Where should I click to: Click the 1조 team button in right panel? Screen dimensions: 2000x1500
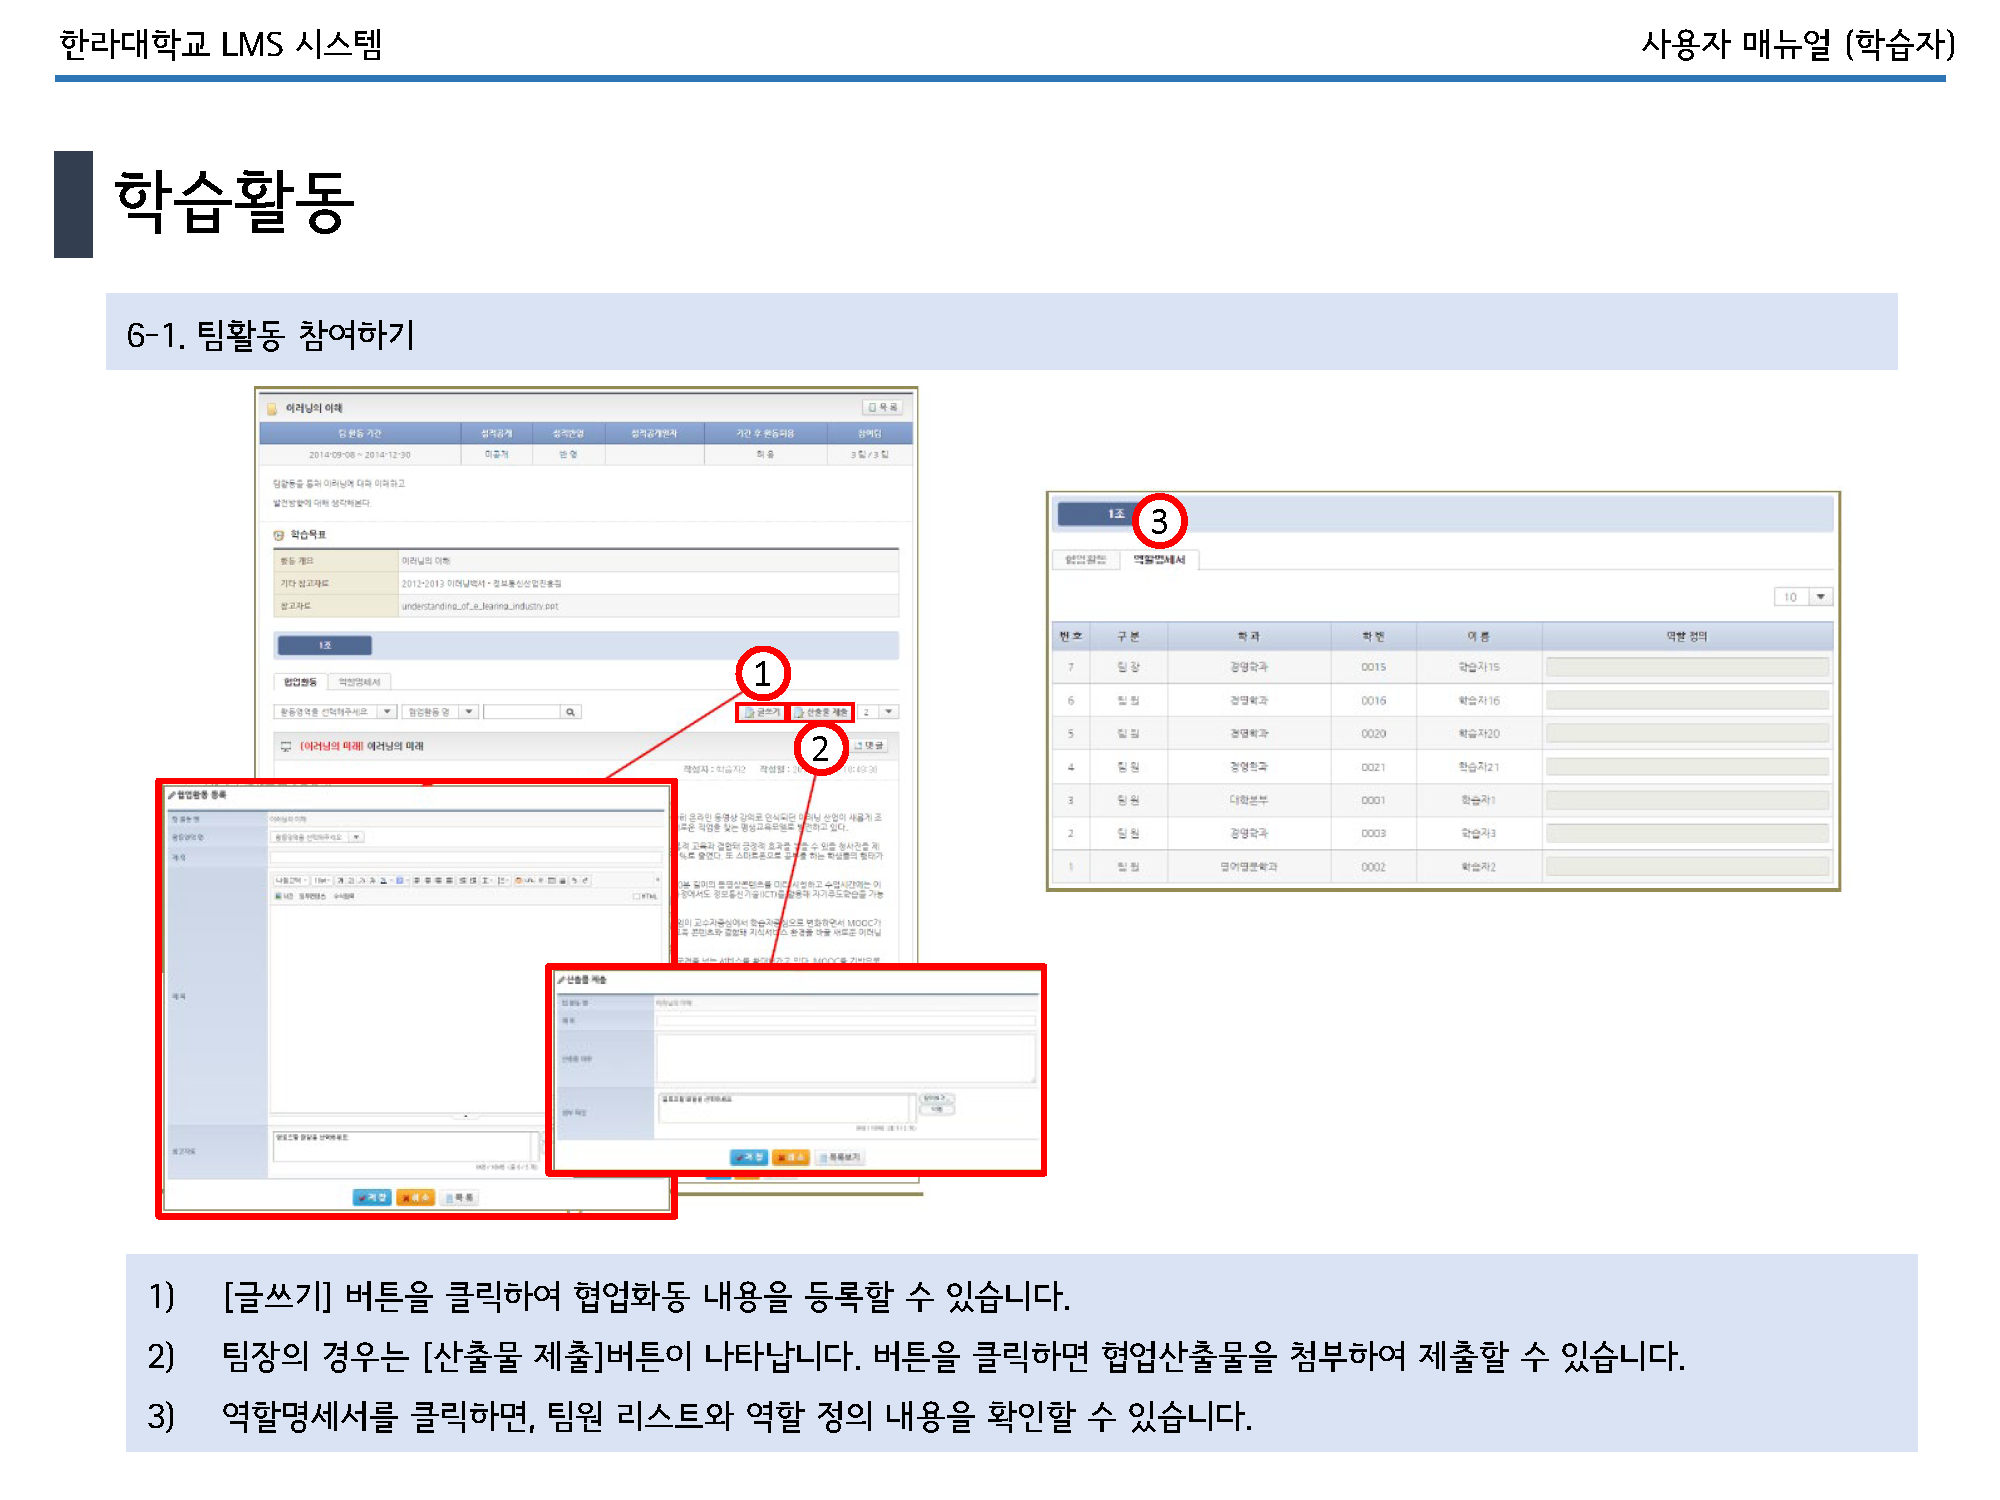pyautogui.click(x=1098, y=514)
